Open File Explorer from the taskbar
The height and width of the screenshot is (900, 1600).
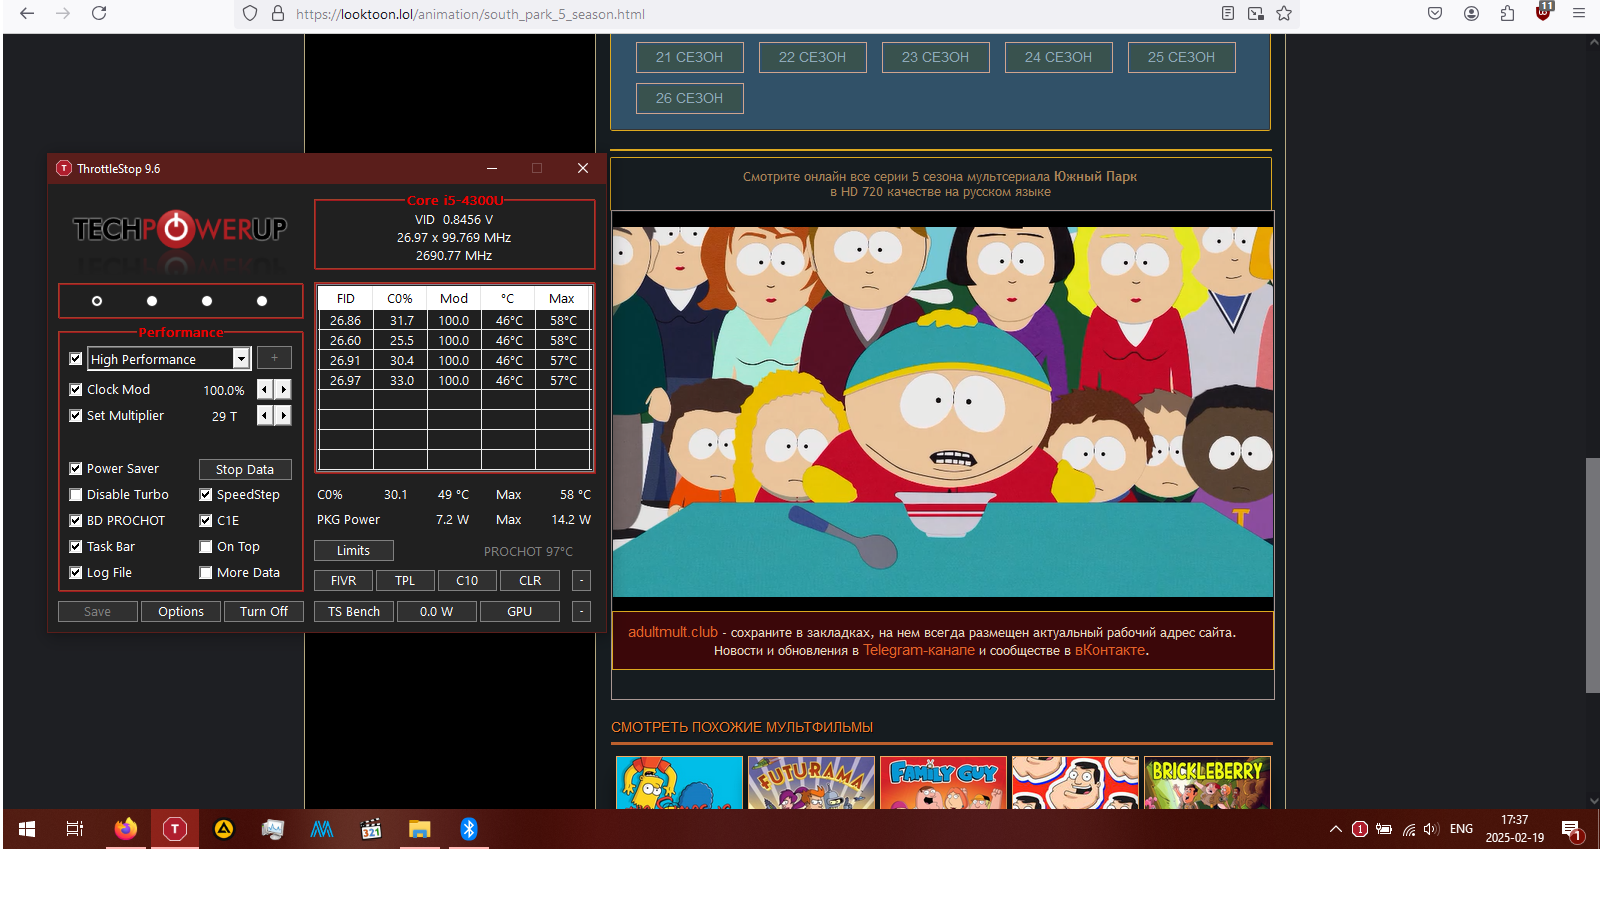419,829
